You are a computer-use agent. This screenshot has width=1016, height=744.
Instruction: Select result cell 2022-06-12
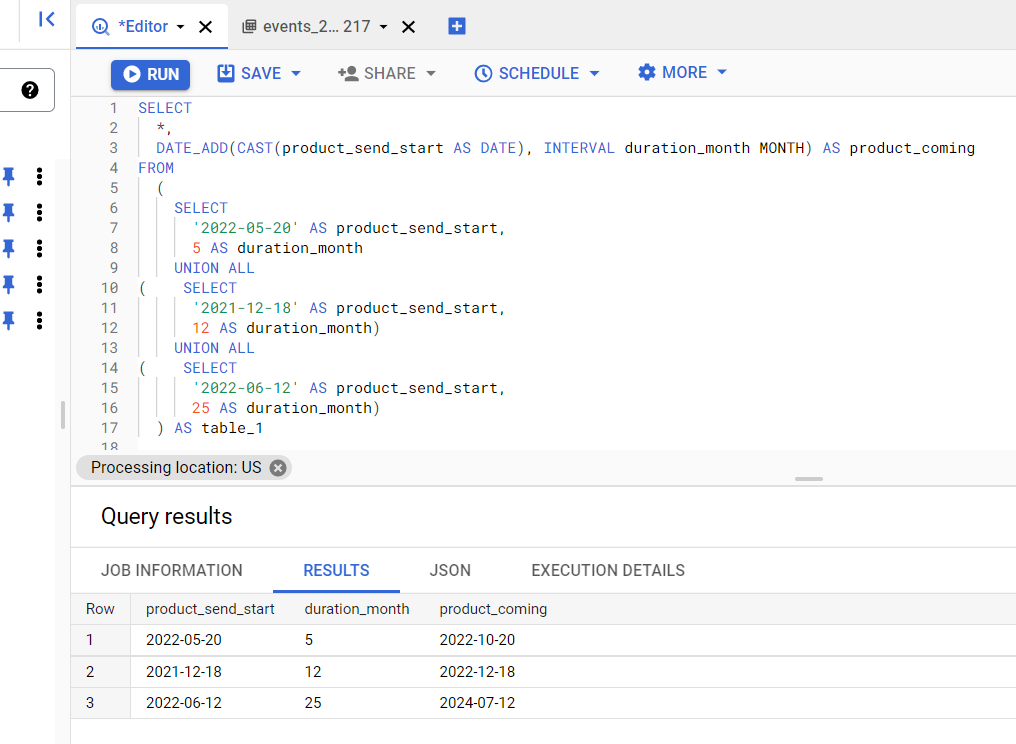[x=183, y=703]
